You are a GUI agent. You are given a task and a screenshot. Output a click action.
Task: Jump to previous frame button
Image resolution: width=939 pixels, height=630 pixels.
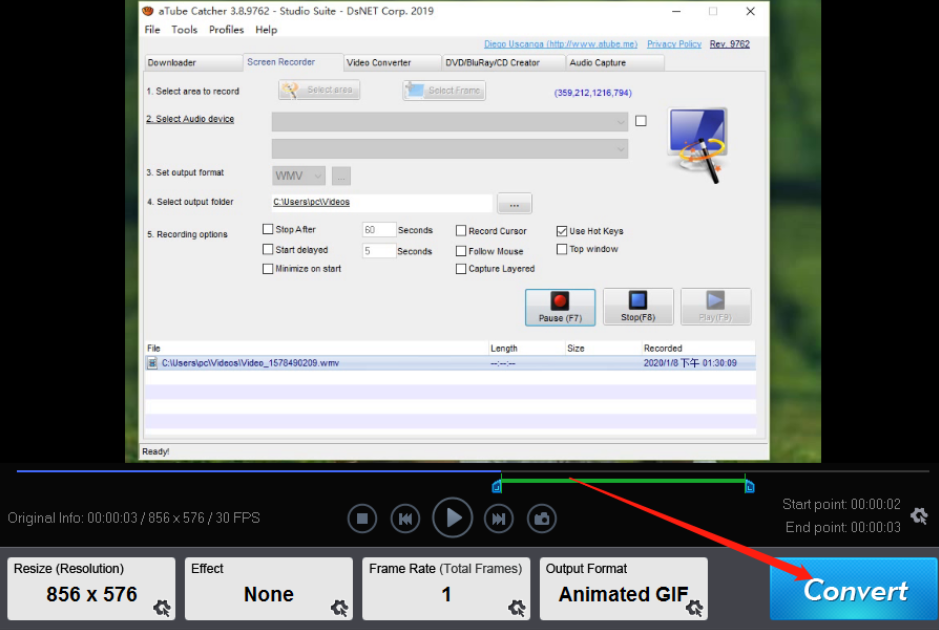[405, 519]
